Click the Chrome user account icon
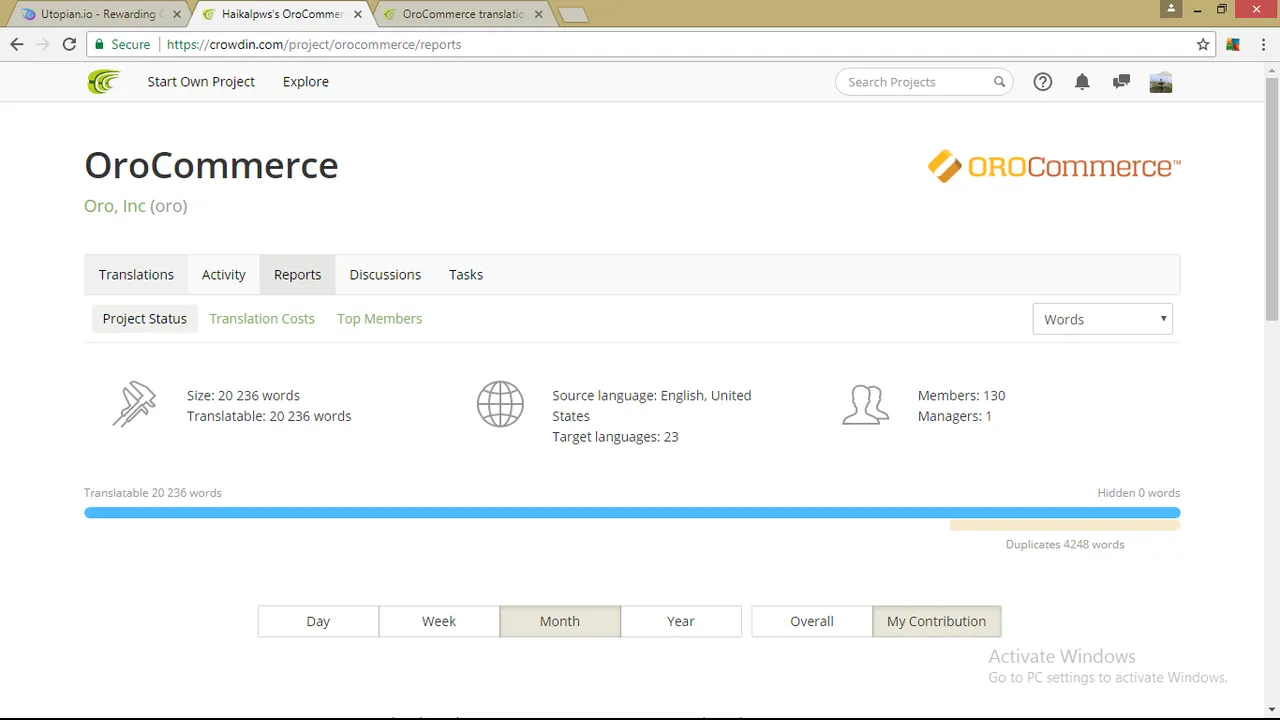Image resolution: width=1280 pixels, height=720 pixels. 1172,9
